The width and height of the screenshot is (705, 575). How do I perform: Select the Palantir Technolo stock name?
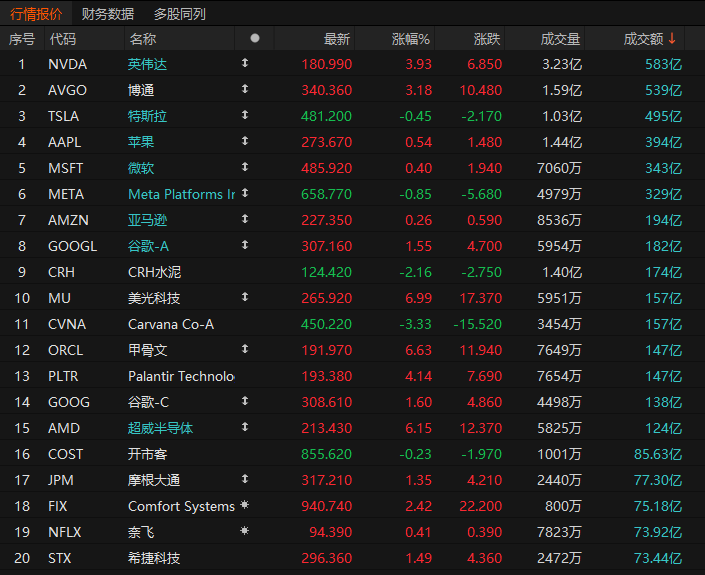coord(181,376)
